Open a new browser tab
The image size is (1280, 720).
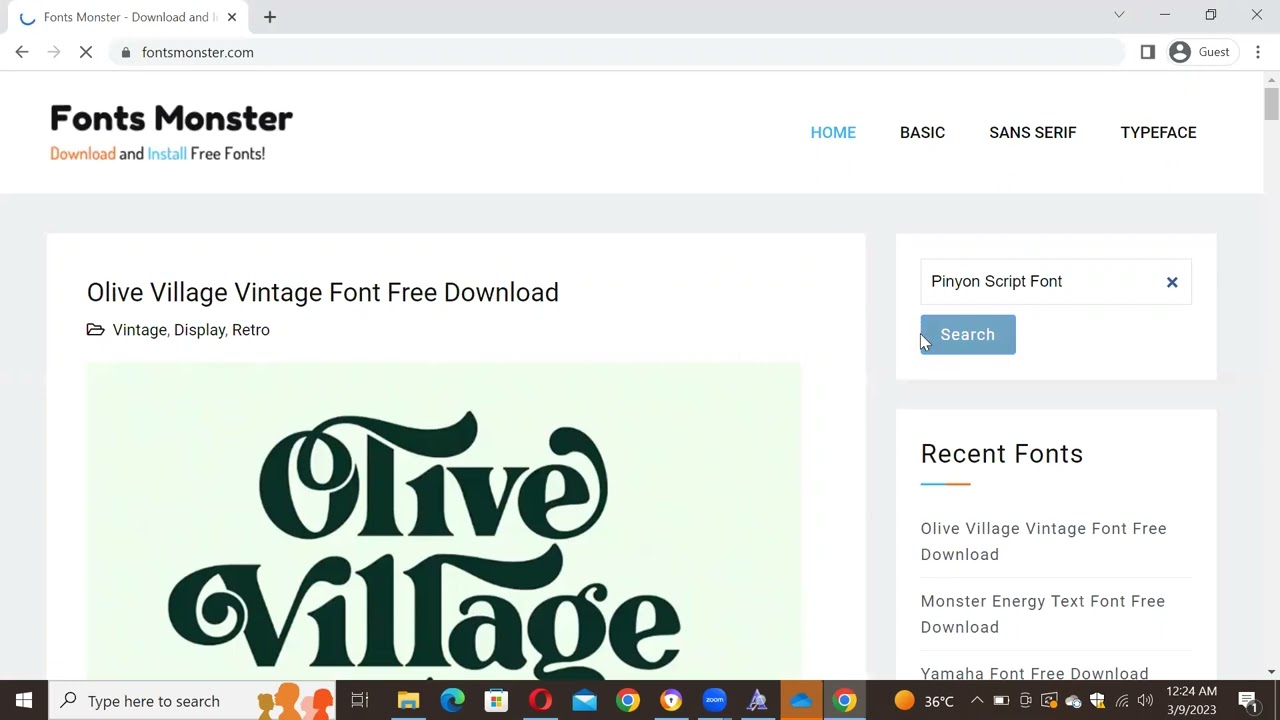pyautogui.click(x=270, y=17)
